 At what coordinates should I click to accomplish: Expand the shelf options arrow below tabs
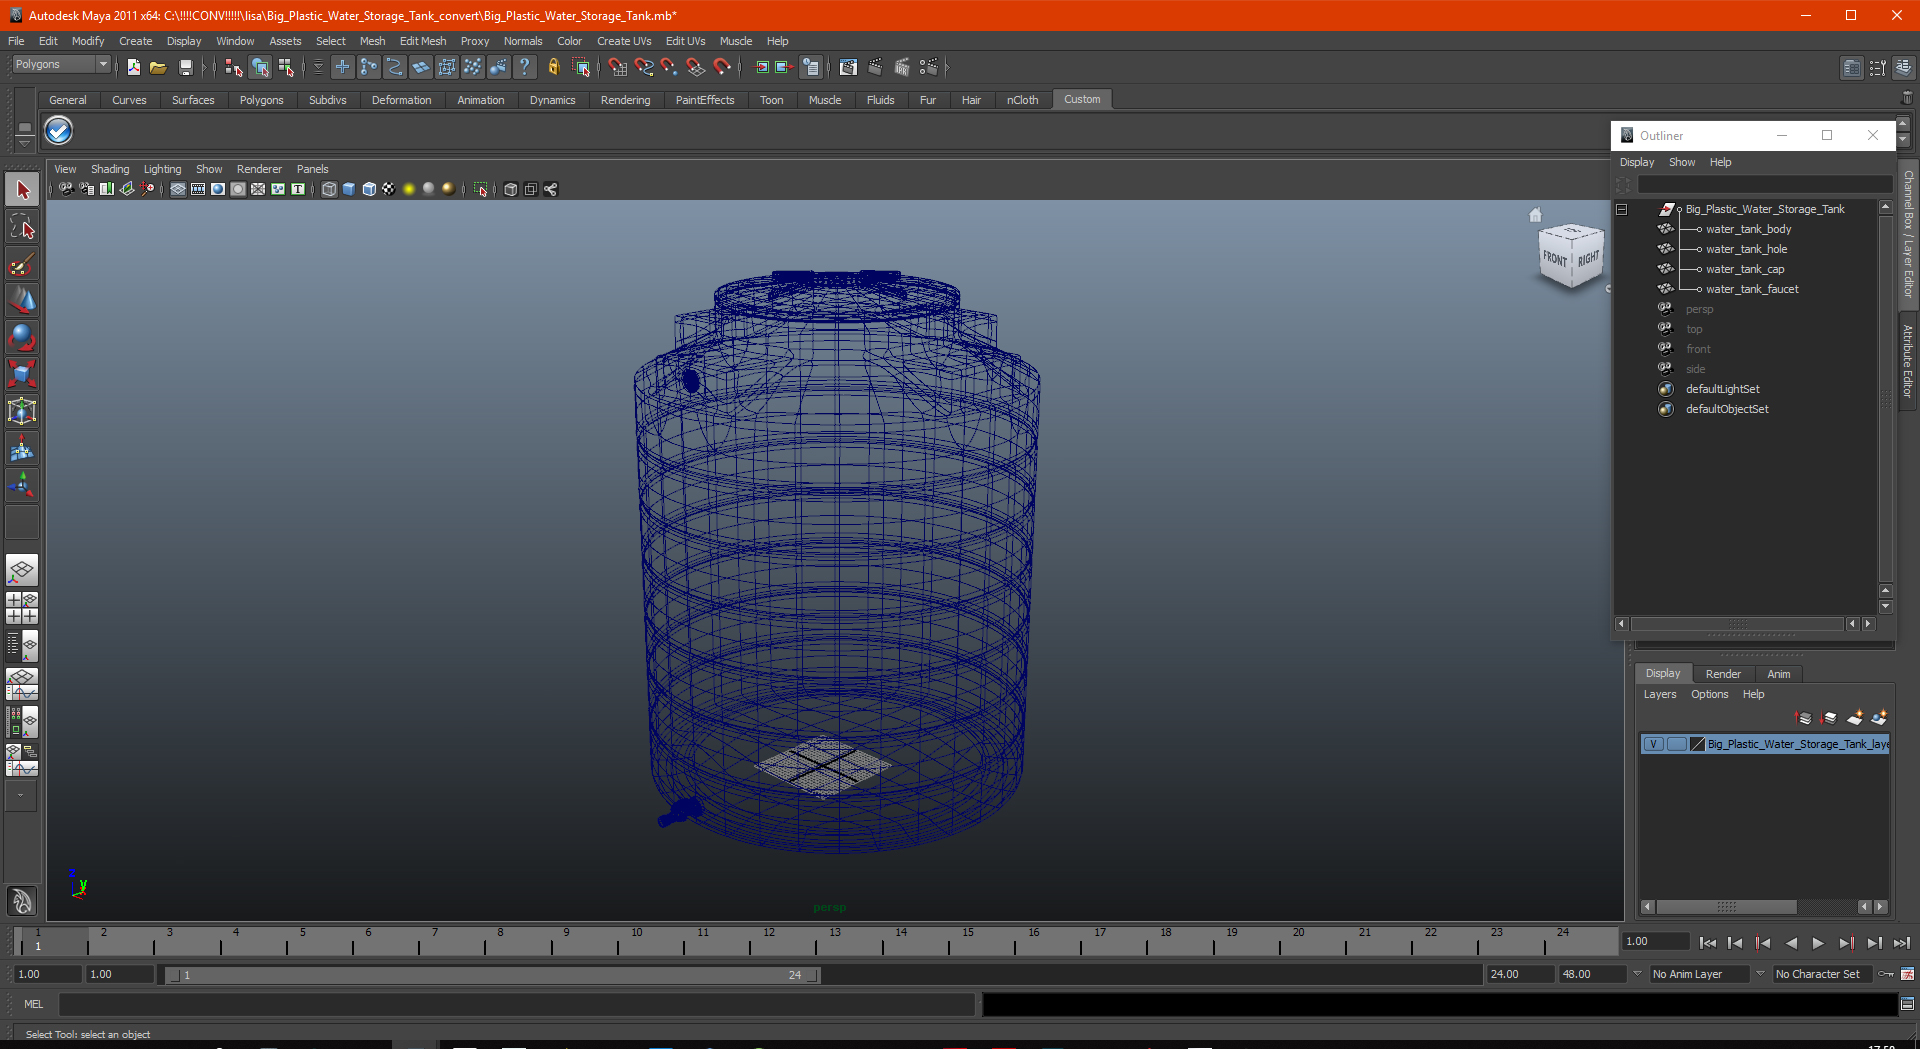(25, 142)
